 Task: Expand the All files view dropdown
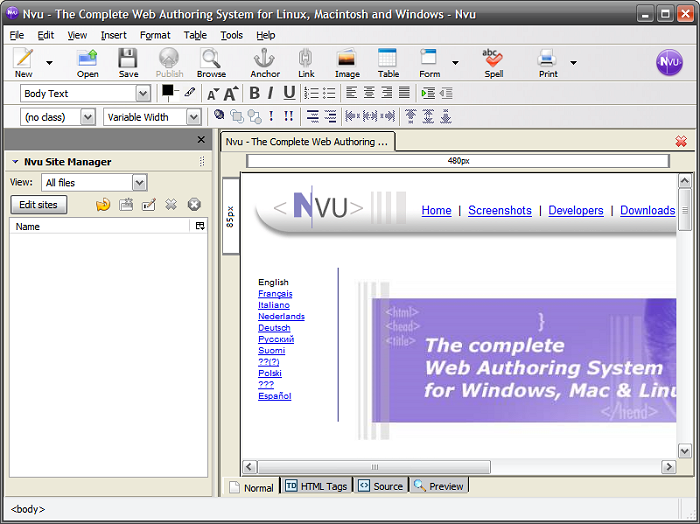point(94,183)
